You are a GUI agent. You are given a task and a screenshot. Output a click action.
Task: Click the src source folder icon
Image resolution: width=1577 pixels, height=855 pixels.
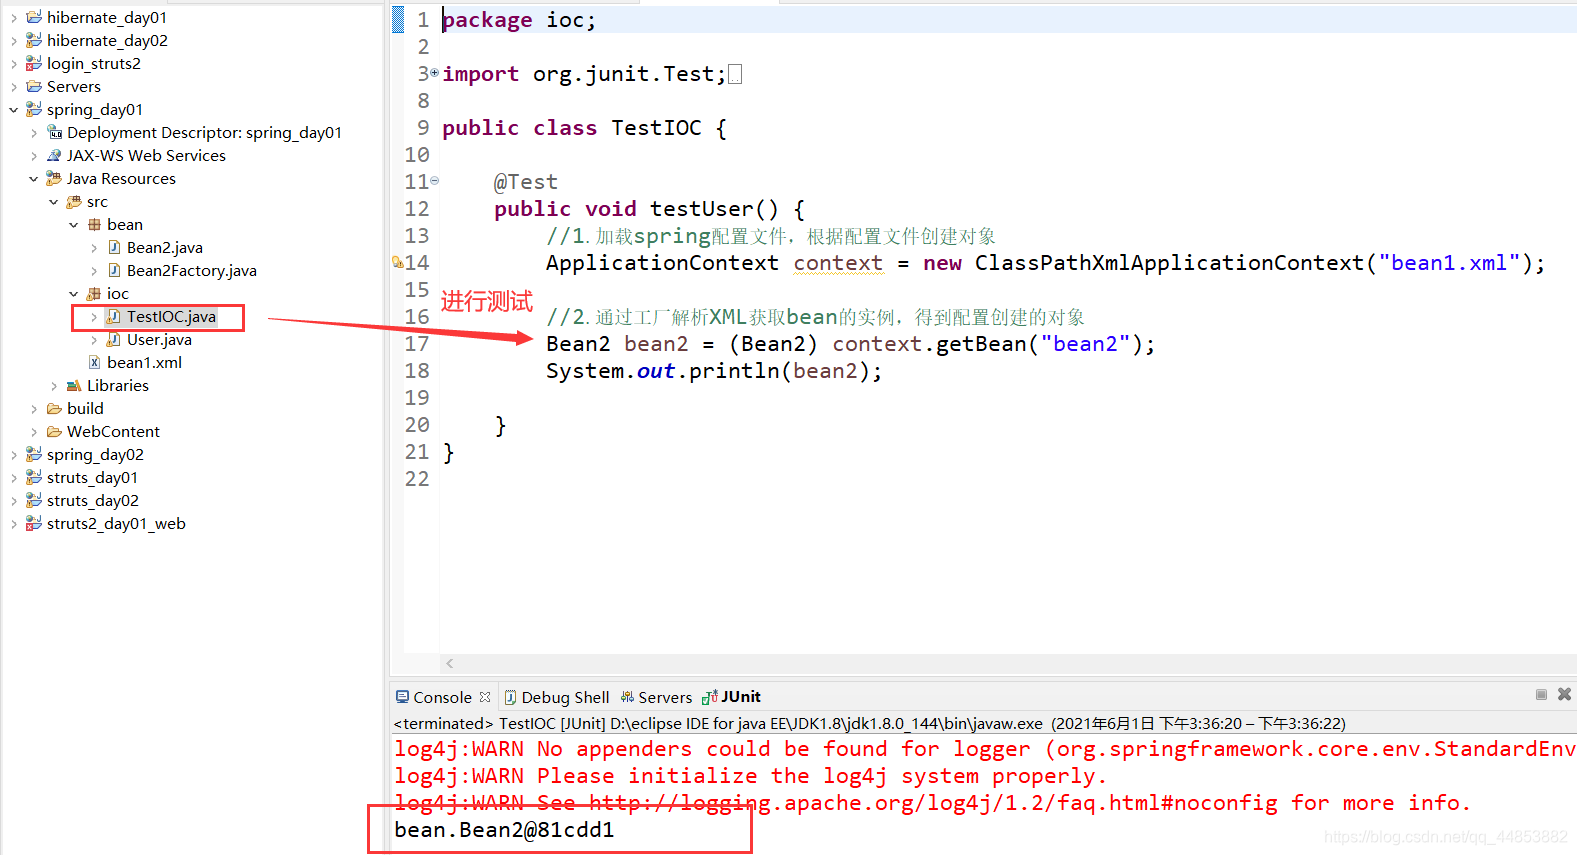[74, 201]
